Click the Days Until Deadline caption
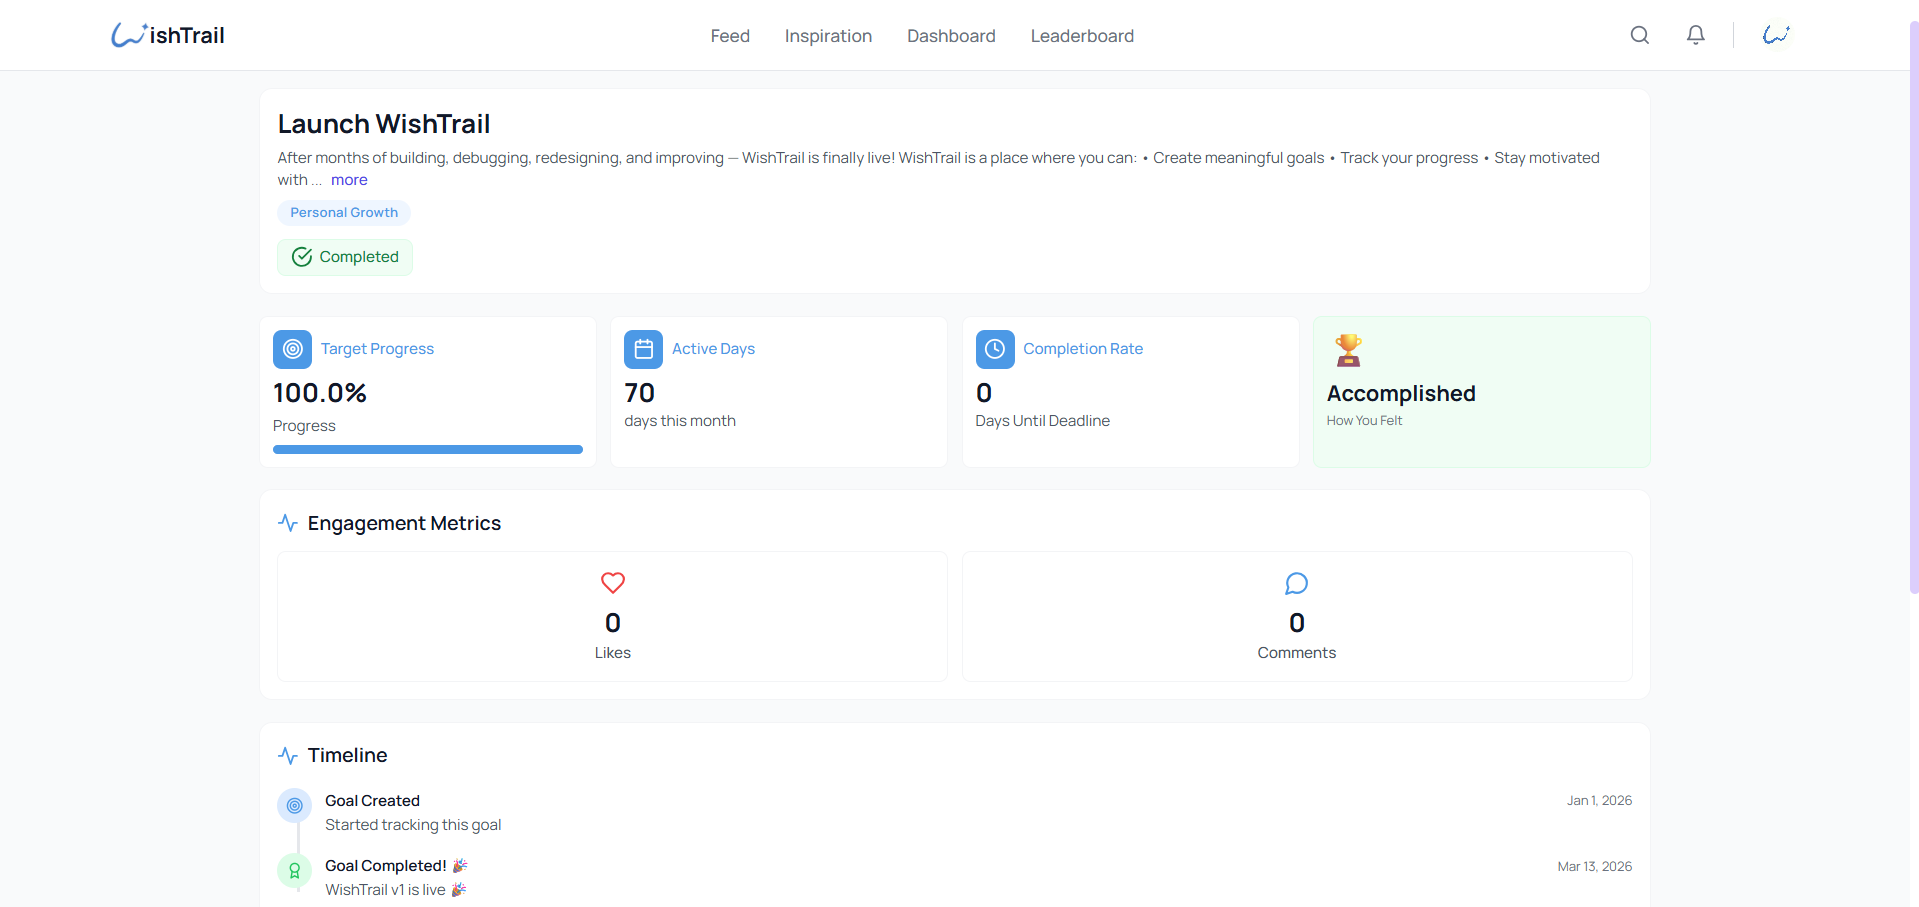Screen dimensions: 1919x907 (1043, 421)
